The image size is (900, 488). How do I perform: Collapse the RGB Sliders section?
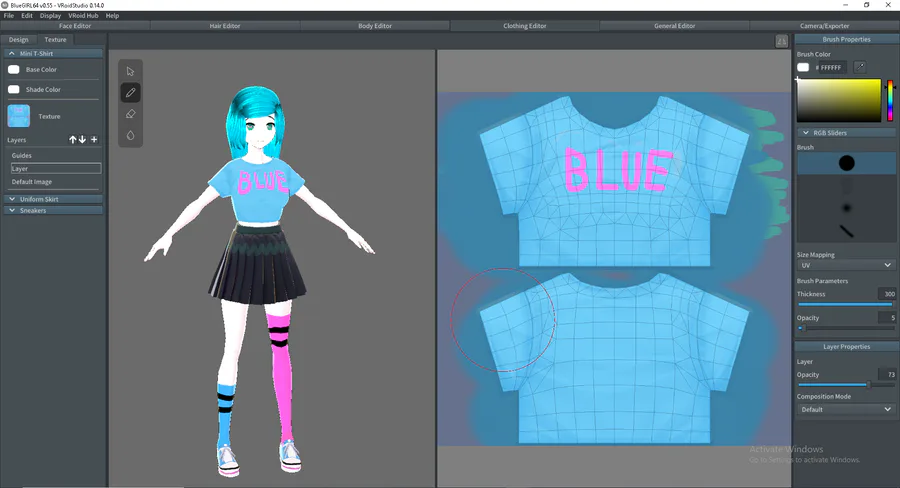coord(846,133)
